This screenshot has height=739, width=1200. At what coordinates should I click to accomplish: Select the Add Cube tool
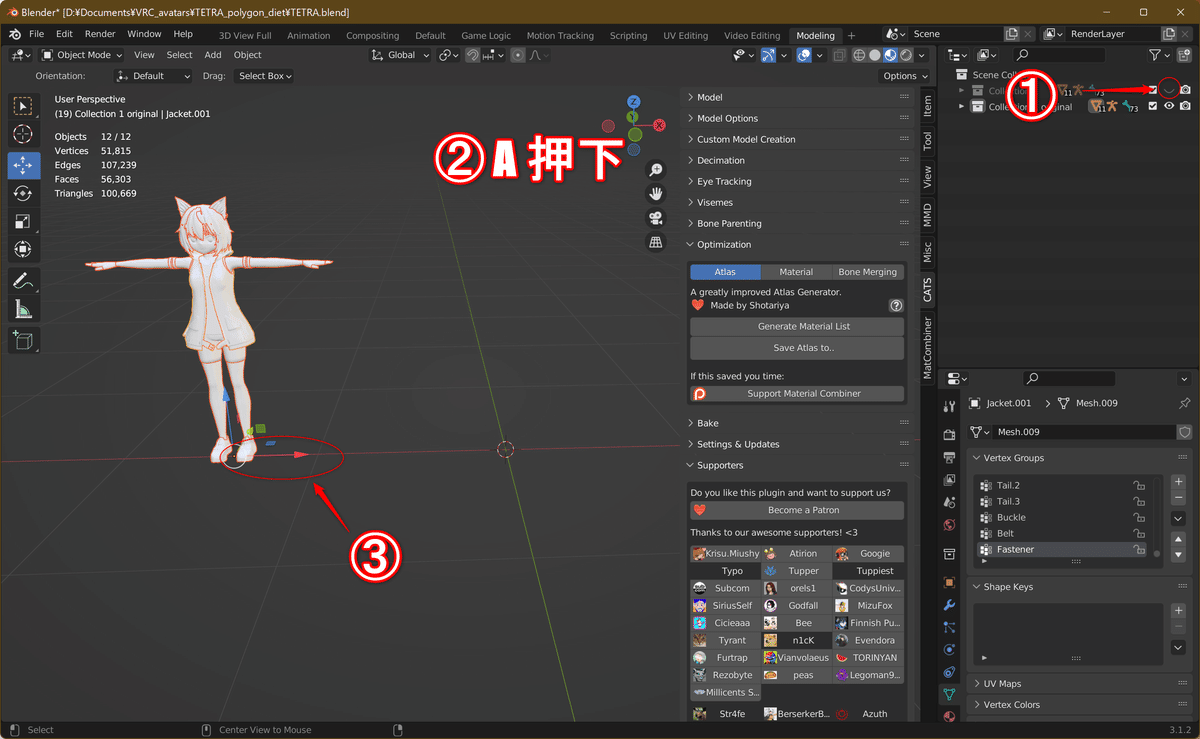click(x=24, y=340)
